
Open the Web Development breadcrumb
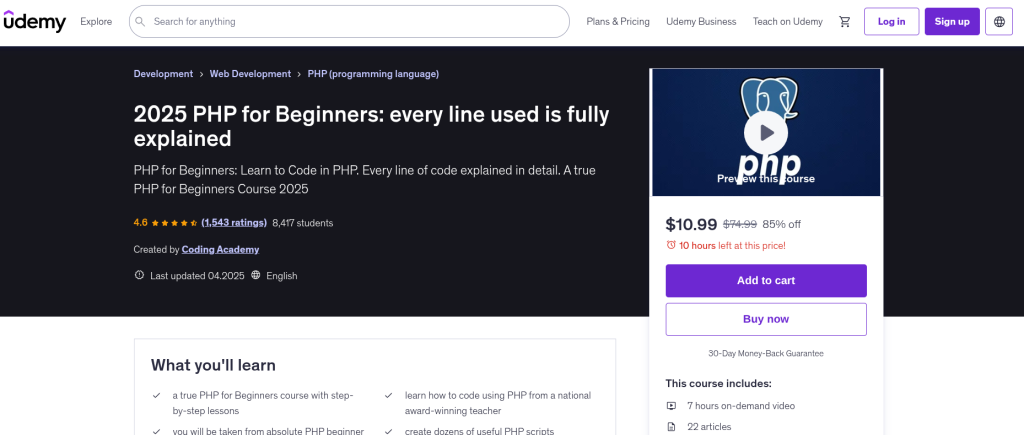(250, 74)
